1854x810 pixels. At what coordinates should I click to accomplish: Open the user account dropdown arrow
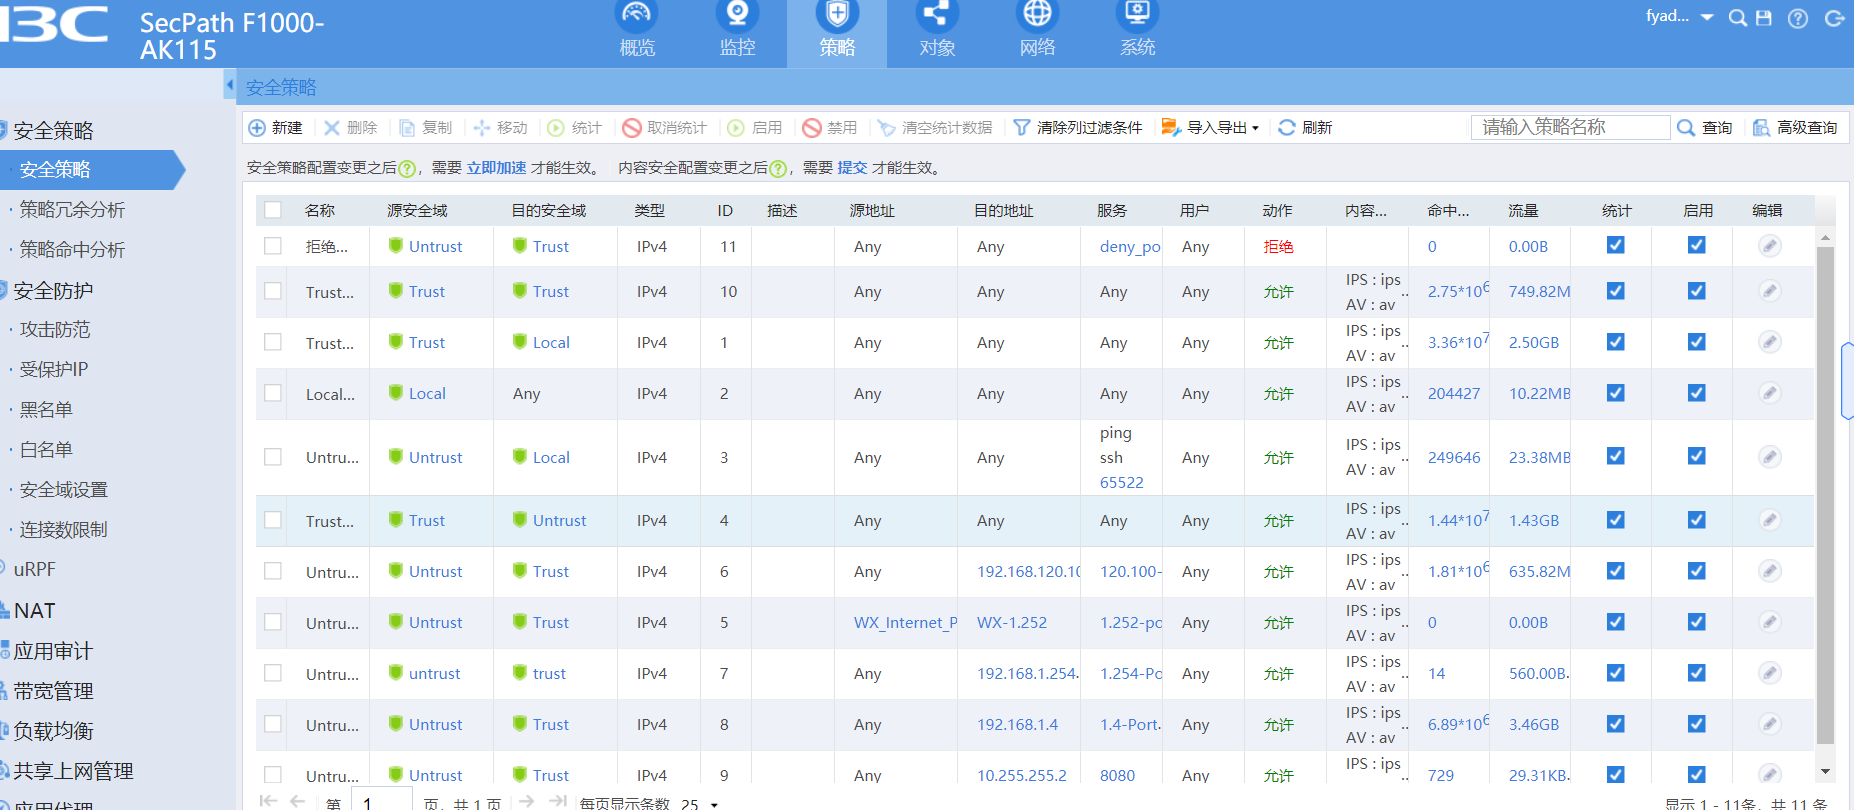1707,17
